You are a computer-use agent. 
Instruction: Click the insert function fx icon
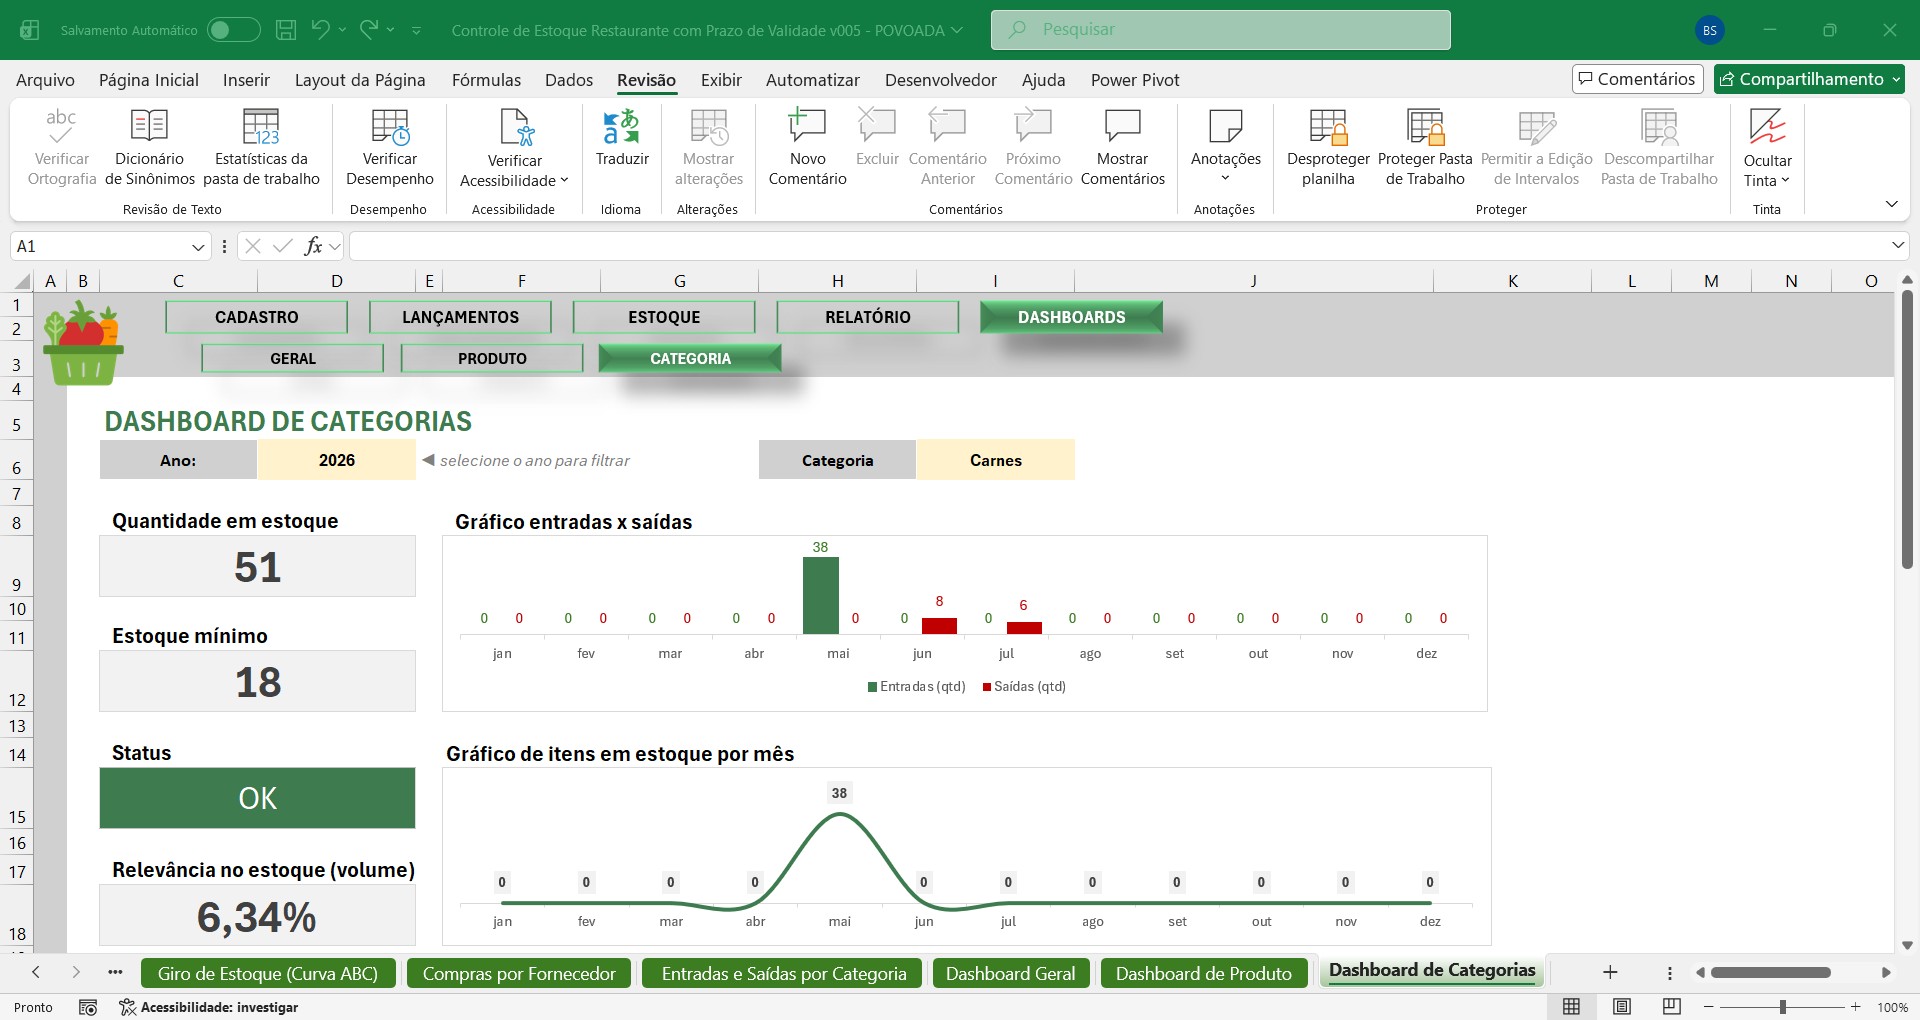[x=313, y=246]
